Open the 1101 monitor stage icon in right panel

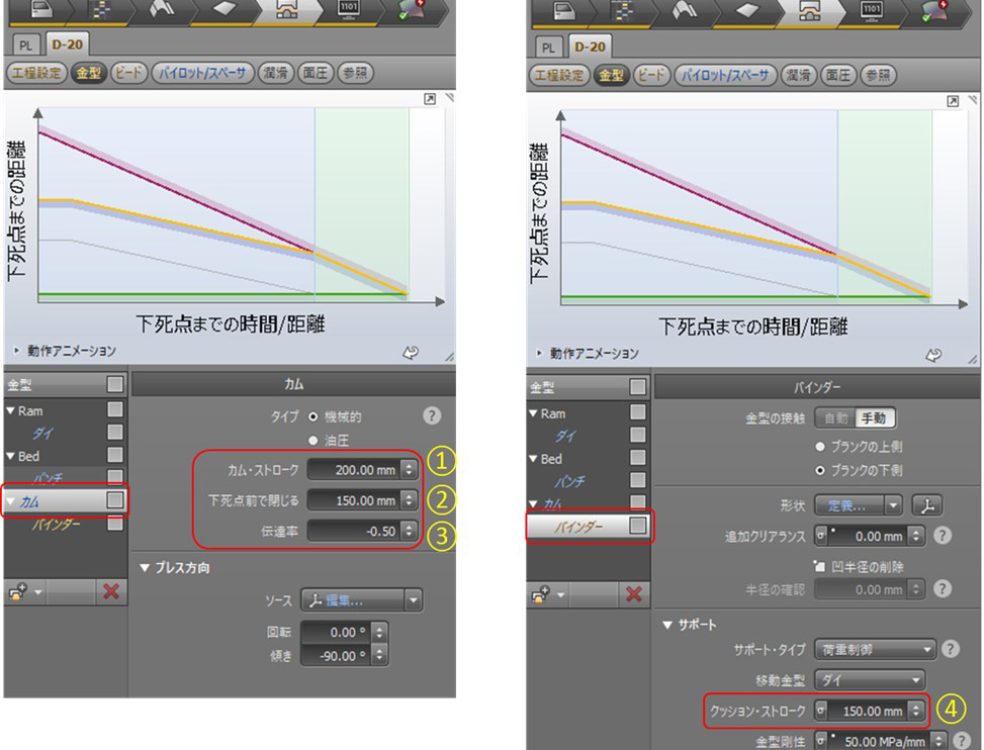point(870,10)
